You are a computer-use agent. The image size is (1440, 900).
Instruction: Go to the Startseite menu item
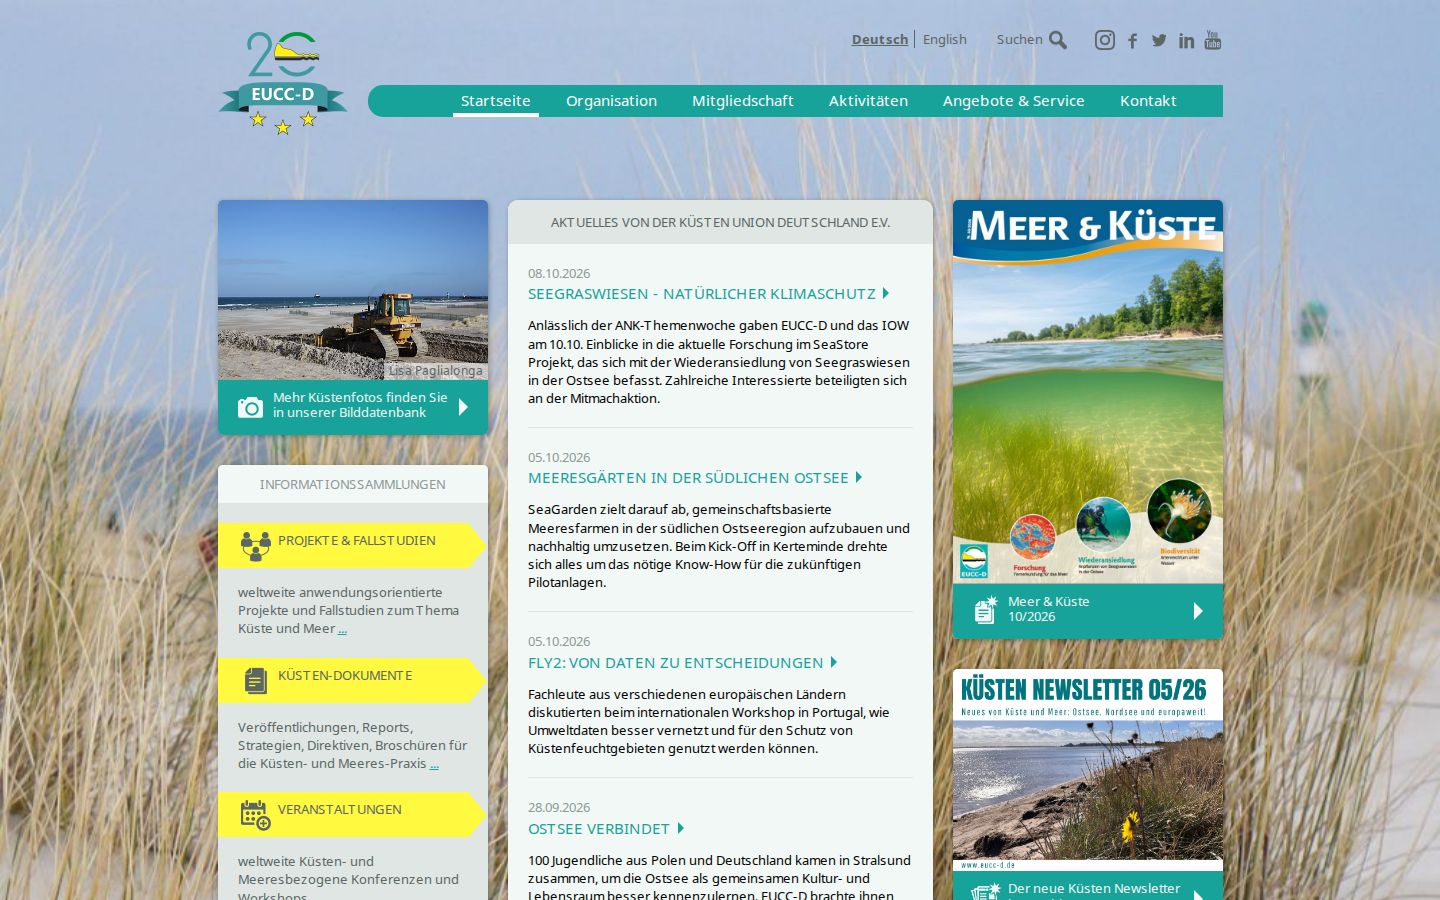point(496,101)
